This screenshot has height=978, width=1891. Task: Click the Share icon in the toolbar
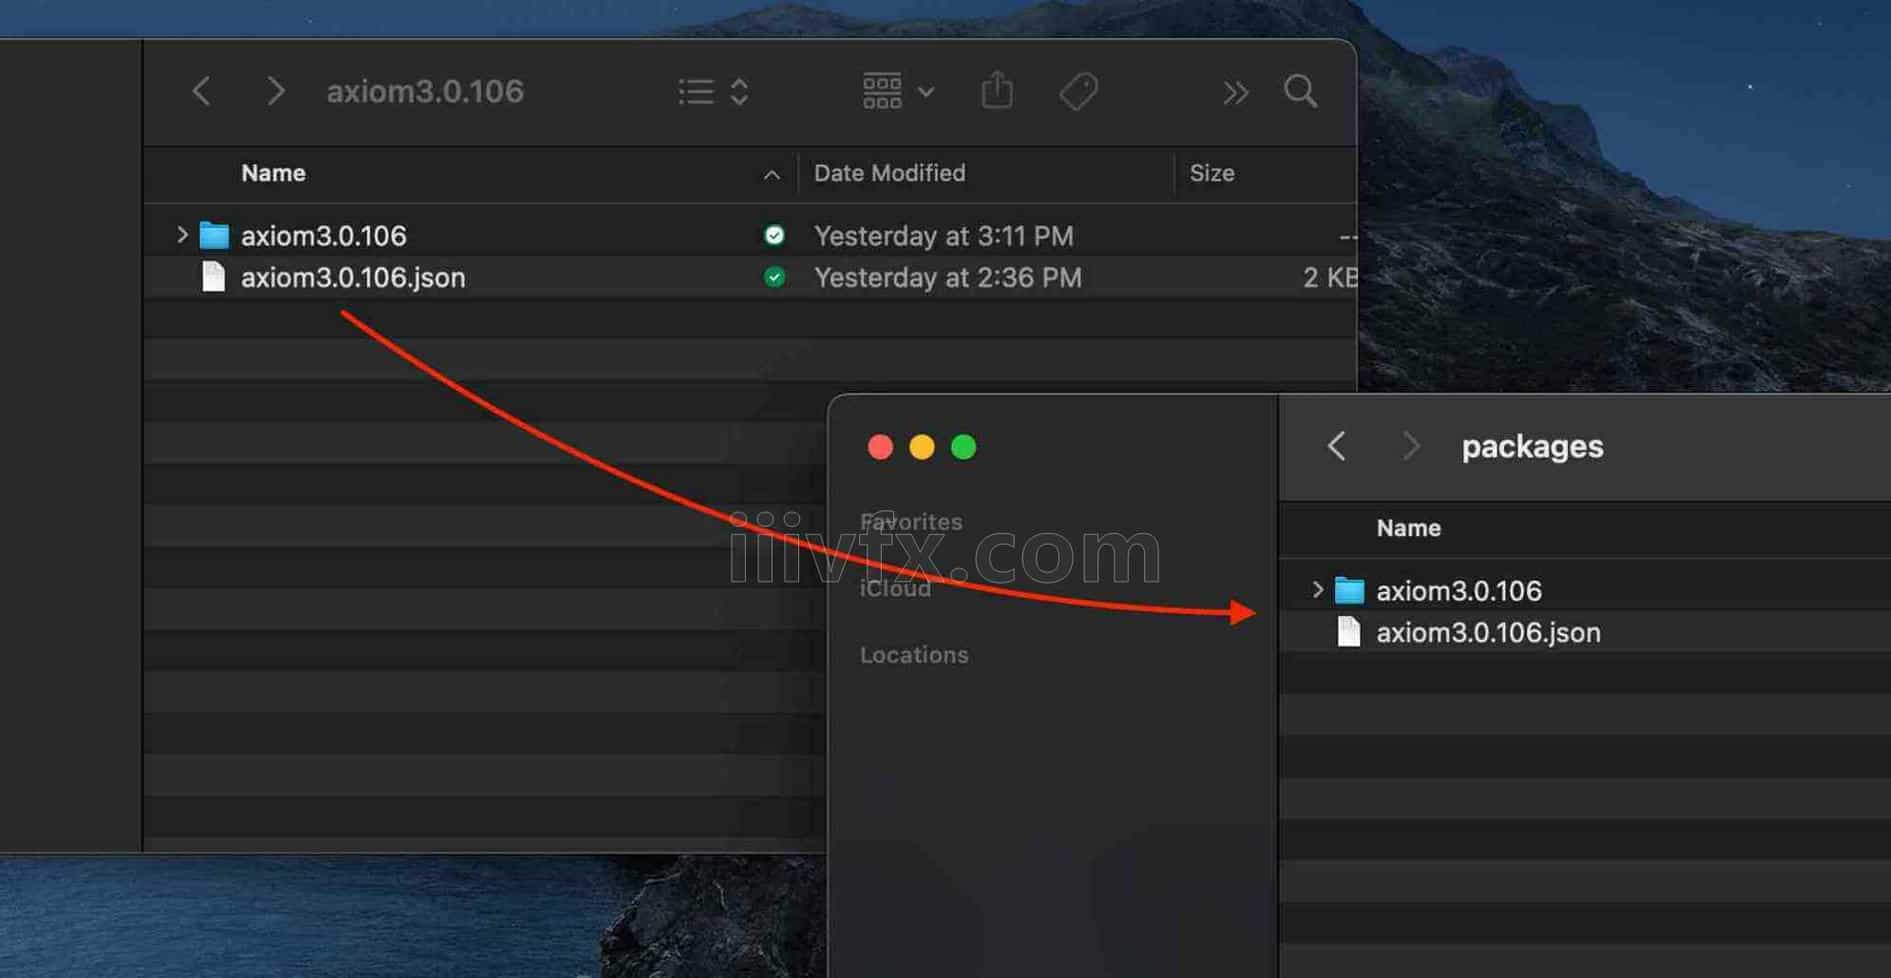997,90
